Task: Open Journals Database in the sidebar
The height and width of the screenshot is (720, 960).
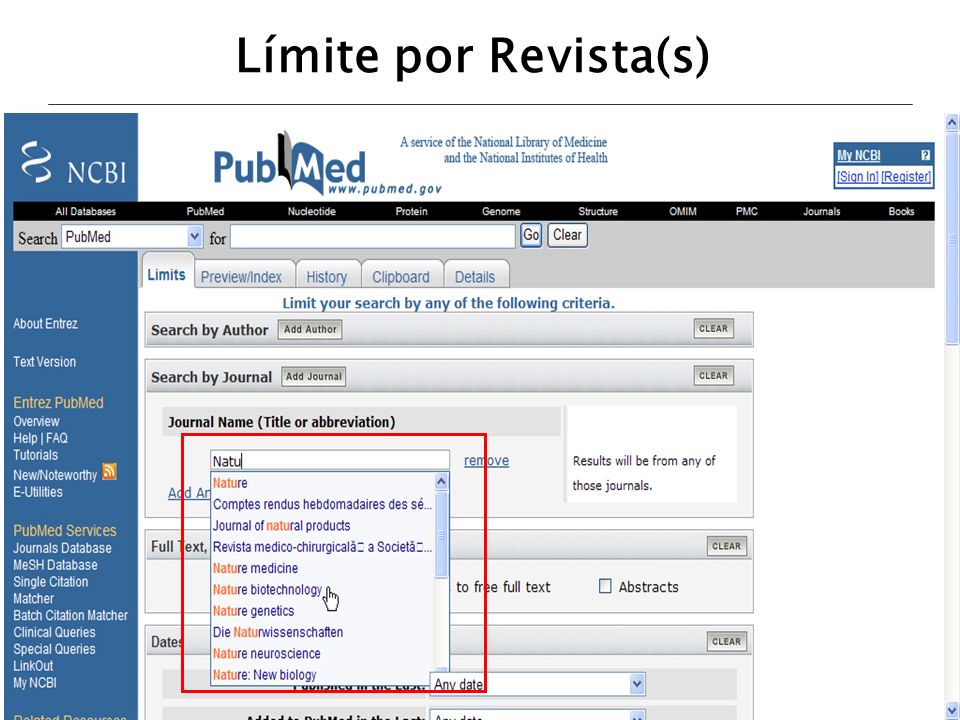Action: pos(62,549)
